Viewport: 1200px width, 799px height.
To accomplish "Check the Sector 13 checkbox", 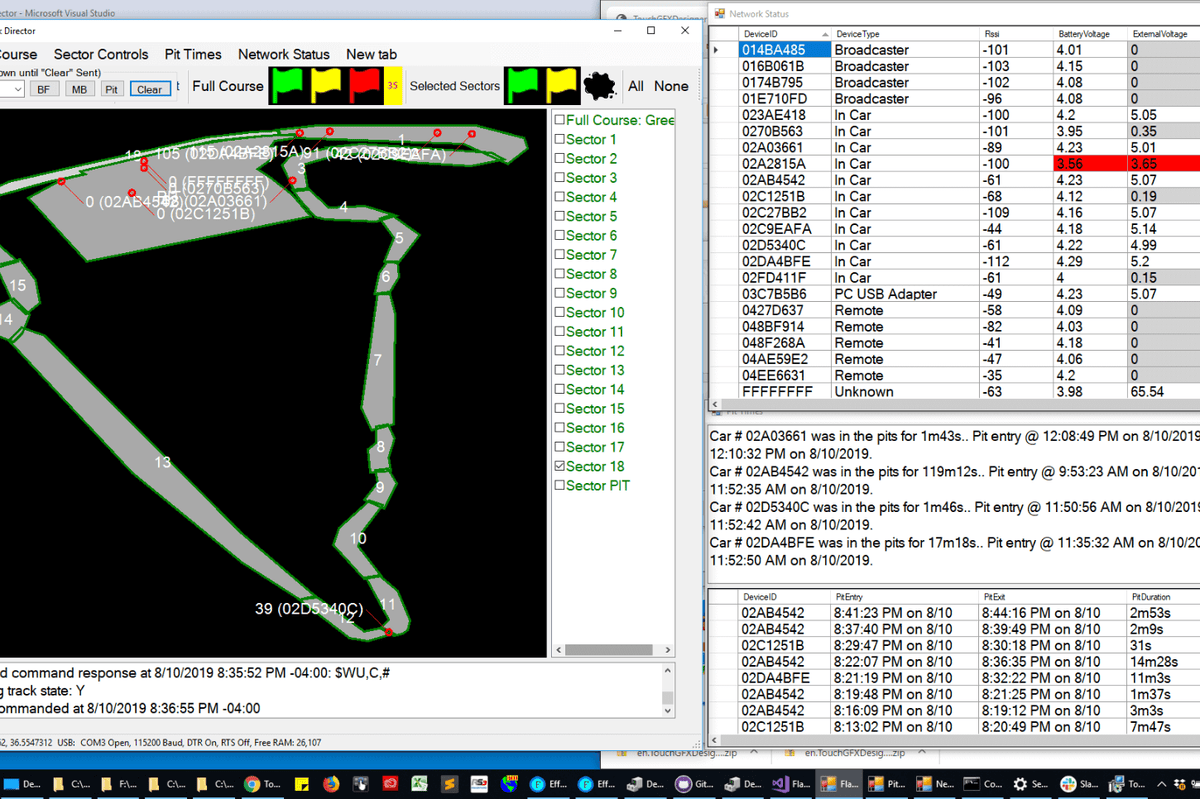I will [x=559, y=371].
